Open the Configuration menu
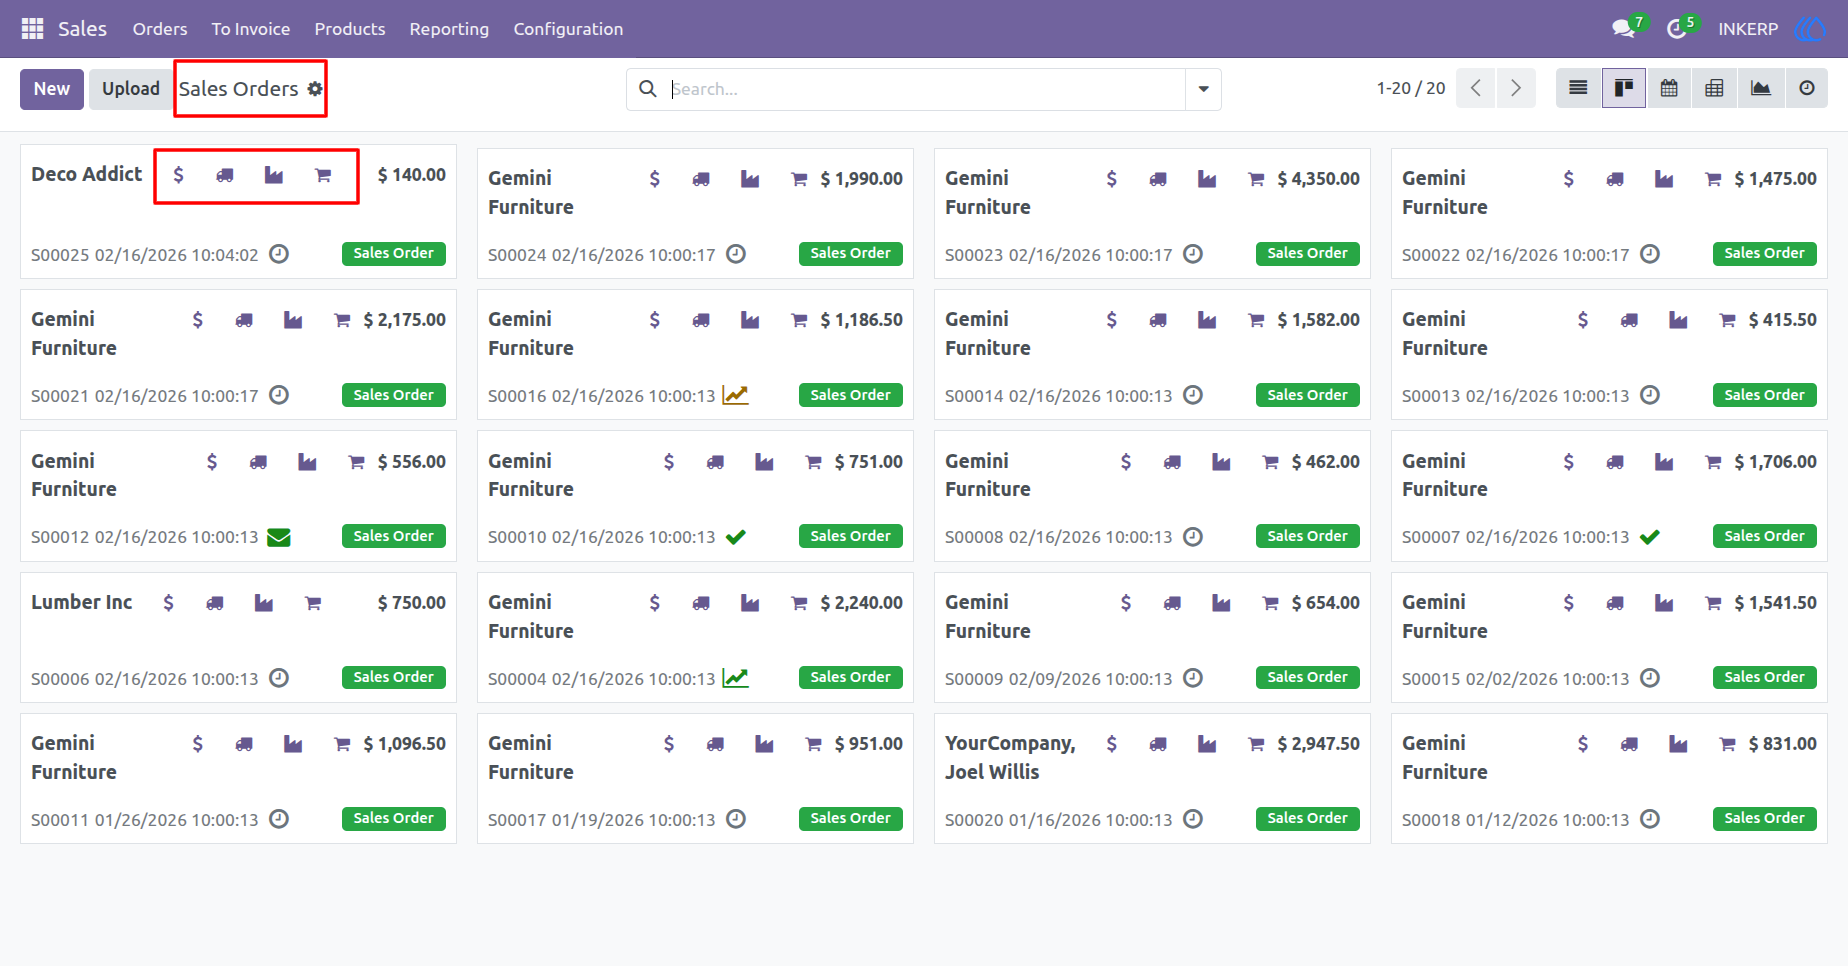The height and width of the screenshot is (966, 1848). tap(568, 29)
